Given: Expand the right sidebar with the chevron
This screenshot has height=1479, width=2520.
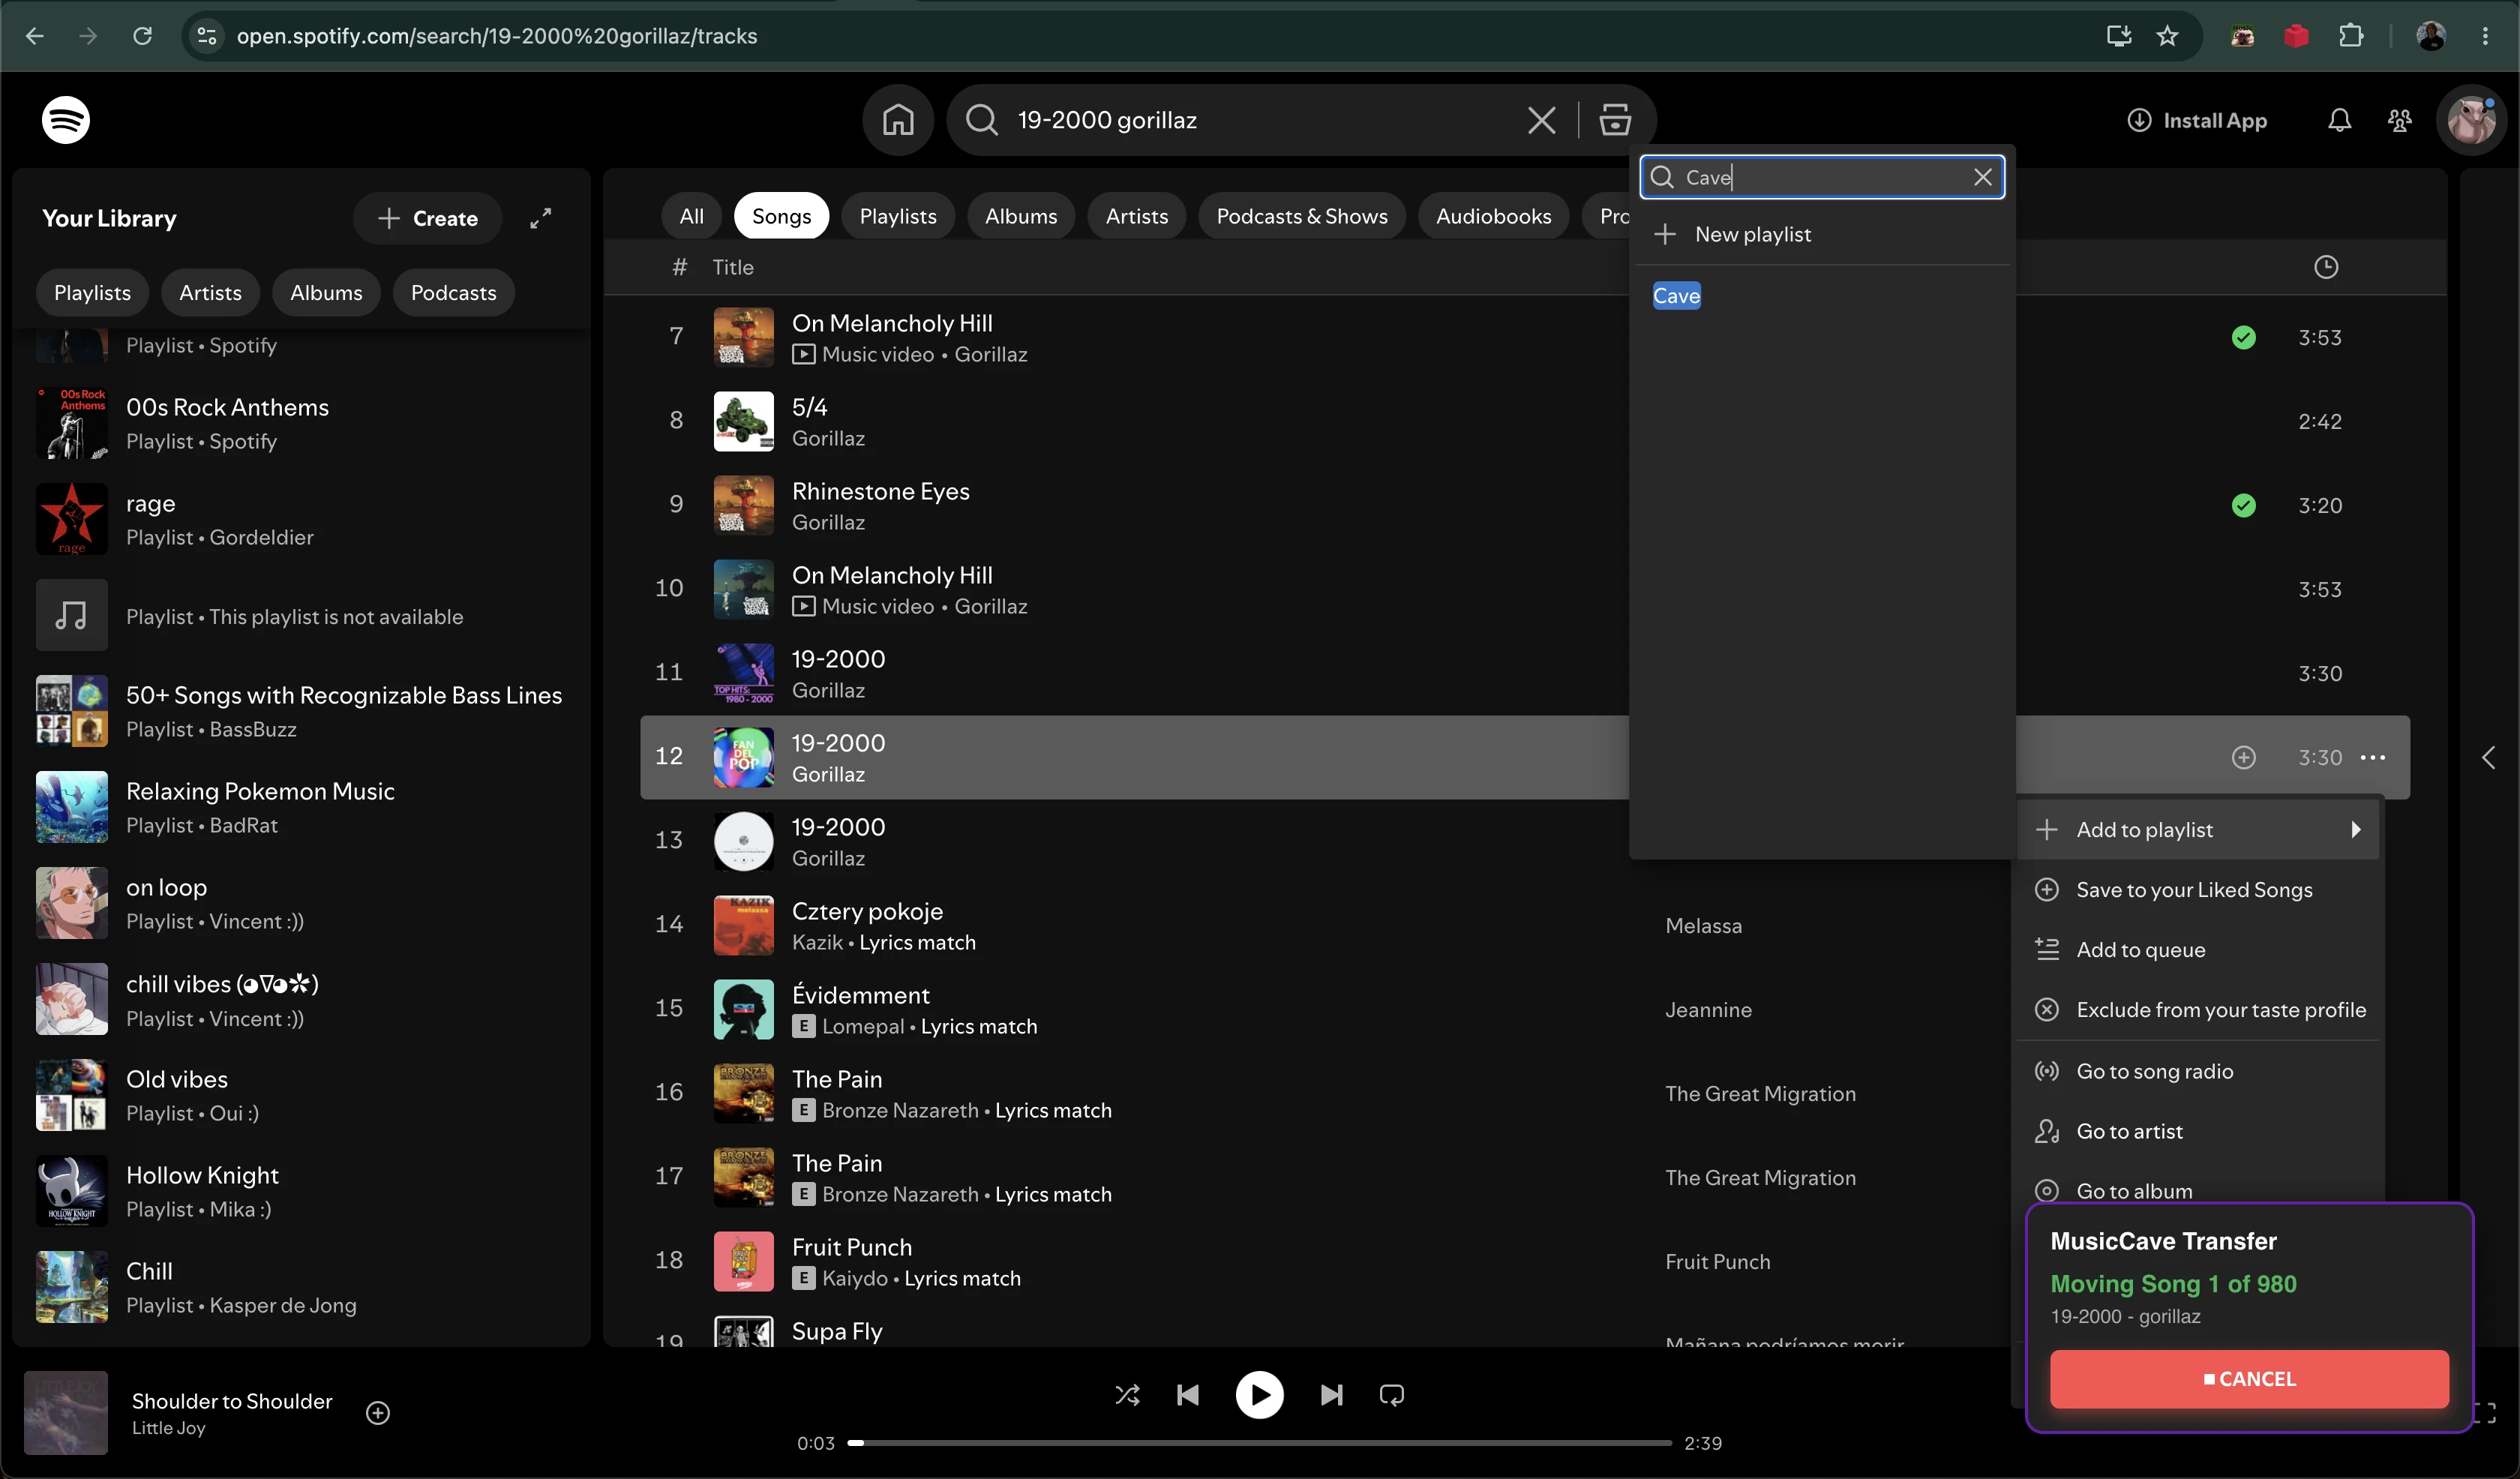Looking at the screenshot, I should point(2488,758).
